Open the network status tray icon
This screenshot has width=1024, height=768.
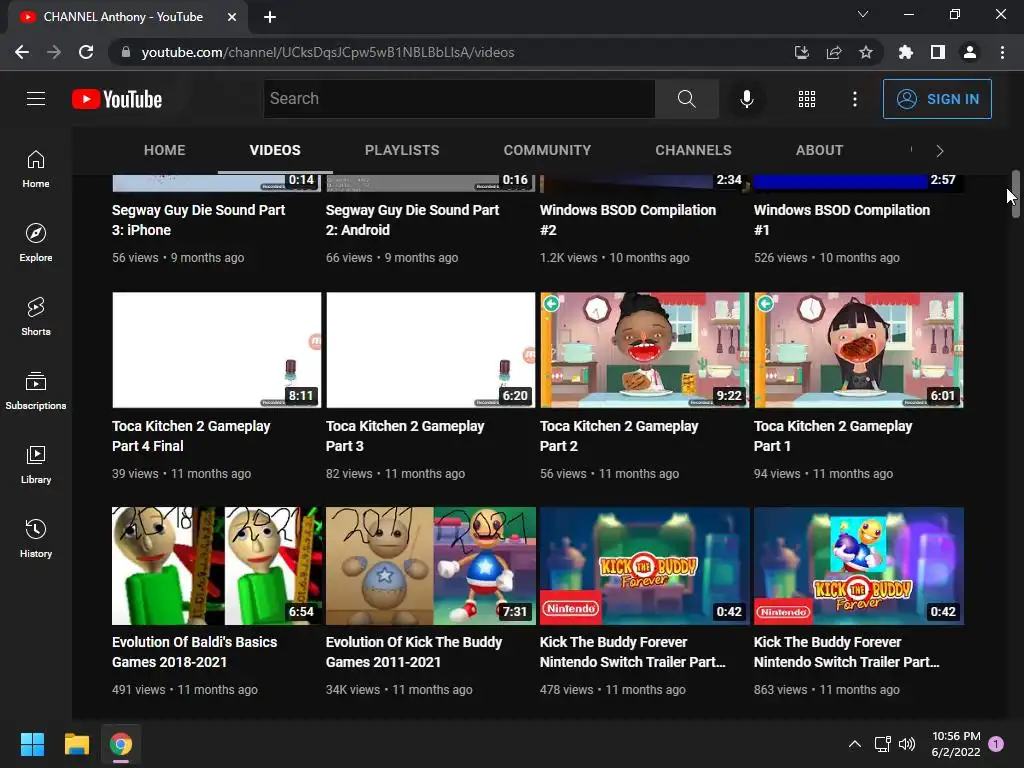tap(882, 744)
